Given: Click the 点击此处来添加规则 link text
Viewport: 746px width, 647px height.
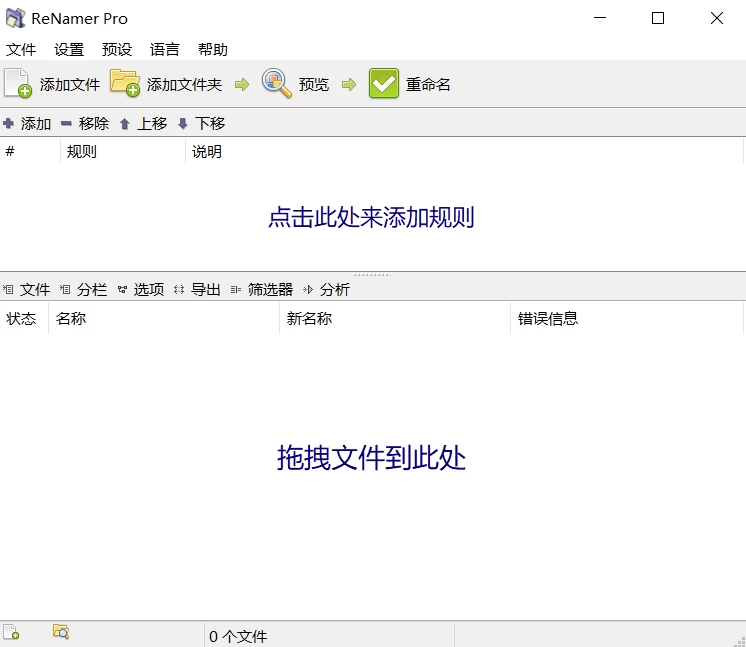Looking at the screenshot, I should pos(371,217).
